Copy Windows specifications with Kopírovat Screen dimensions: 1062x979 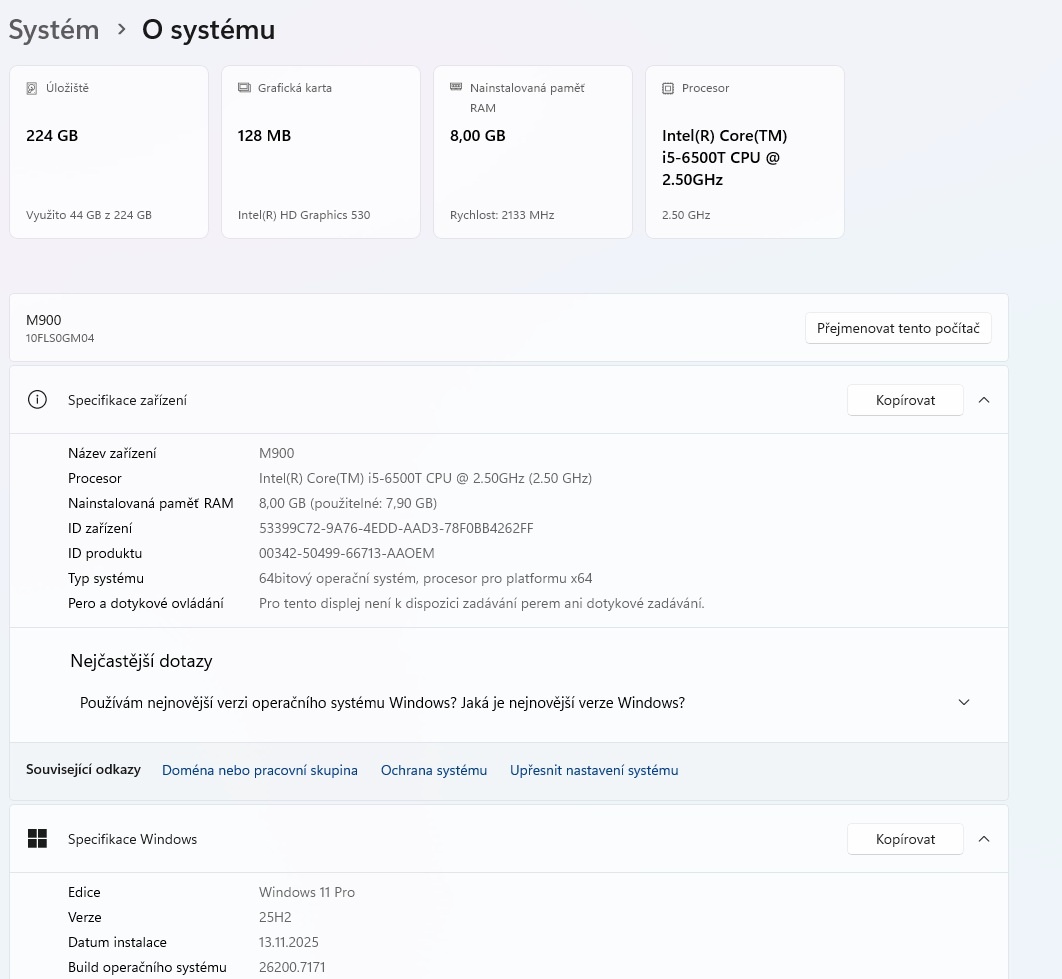[905, 839]
